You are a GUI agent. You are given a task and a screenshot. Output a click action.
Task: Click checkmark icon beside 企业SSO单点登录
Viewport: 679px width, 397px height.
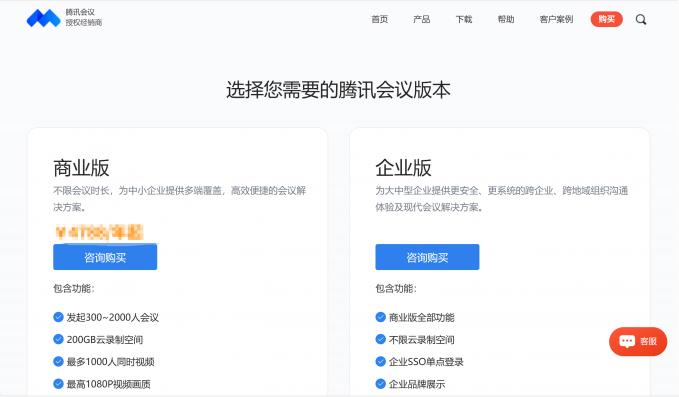[380, 361]
